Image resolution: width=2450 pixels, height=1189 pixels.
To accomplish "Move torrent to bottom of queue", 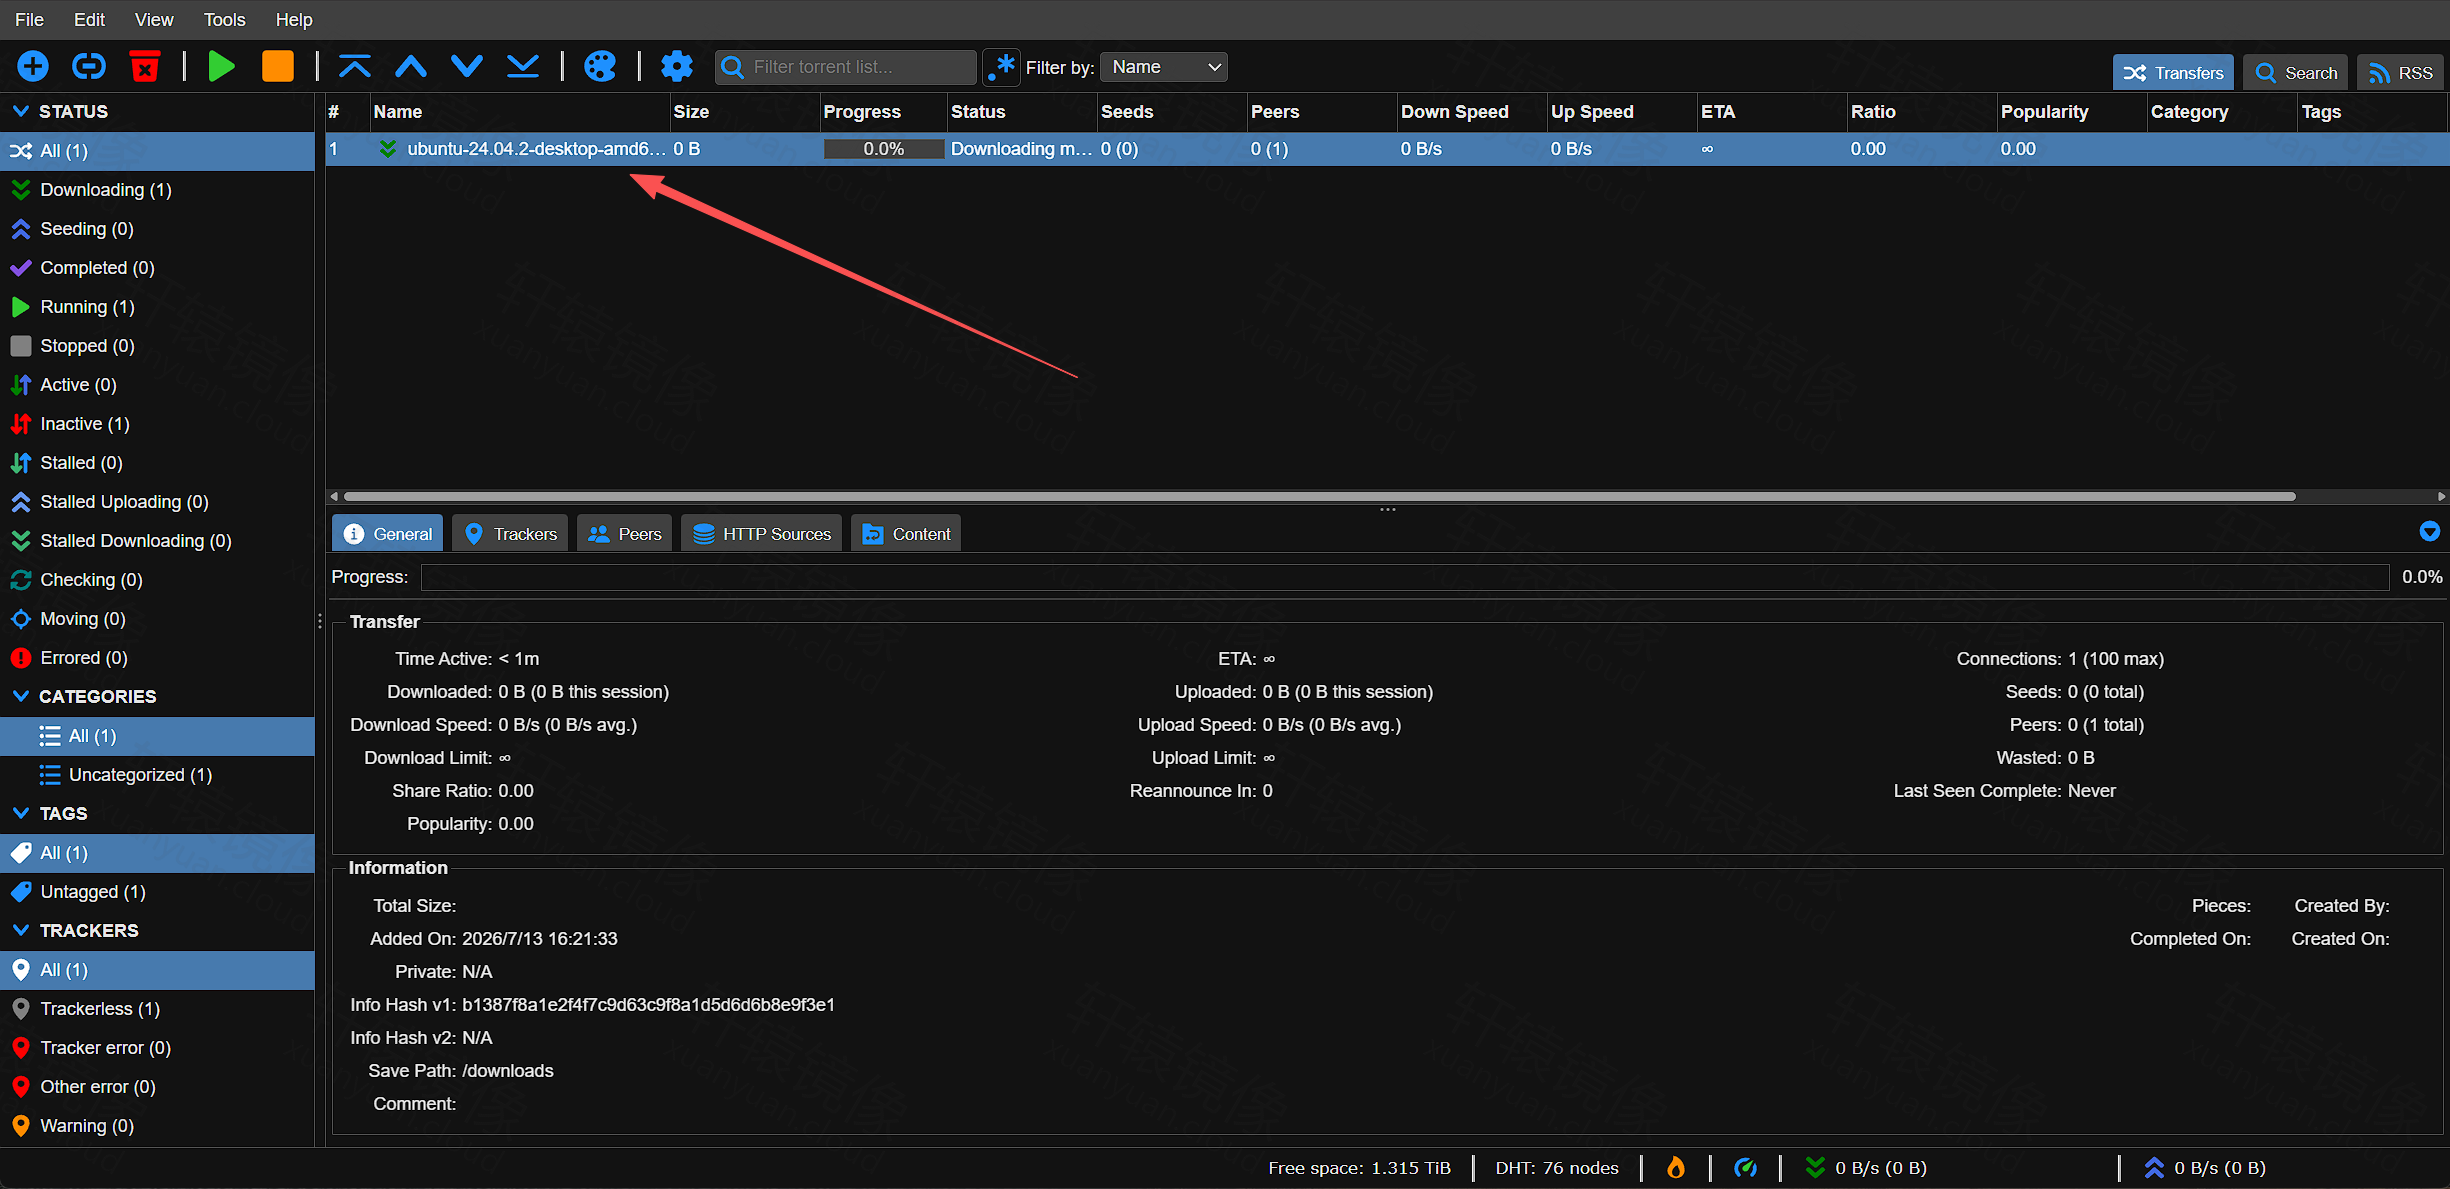I will point(523,67).
